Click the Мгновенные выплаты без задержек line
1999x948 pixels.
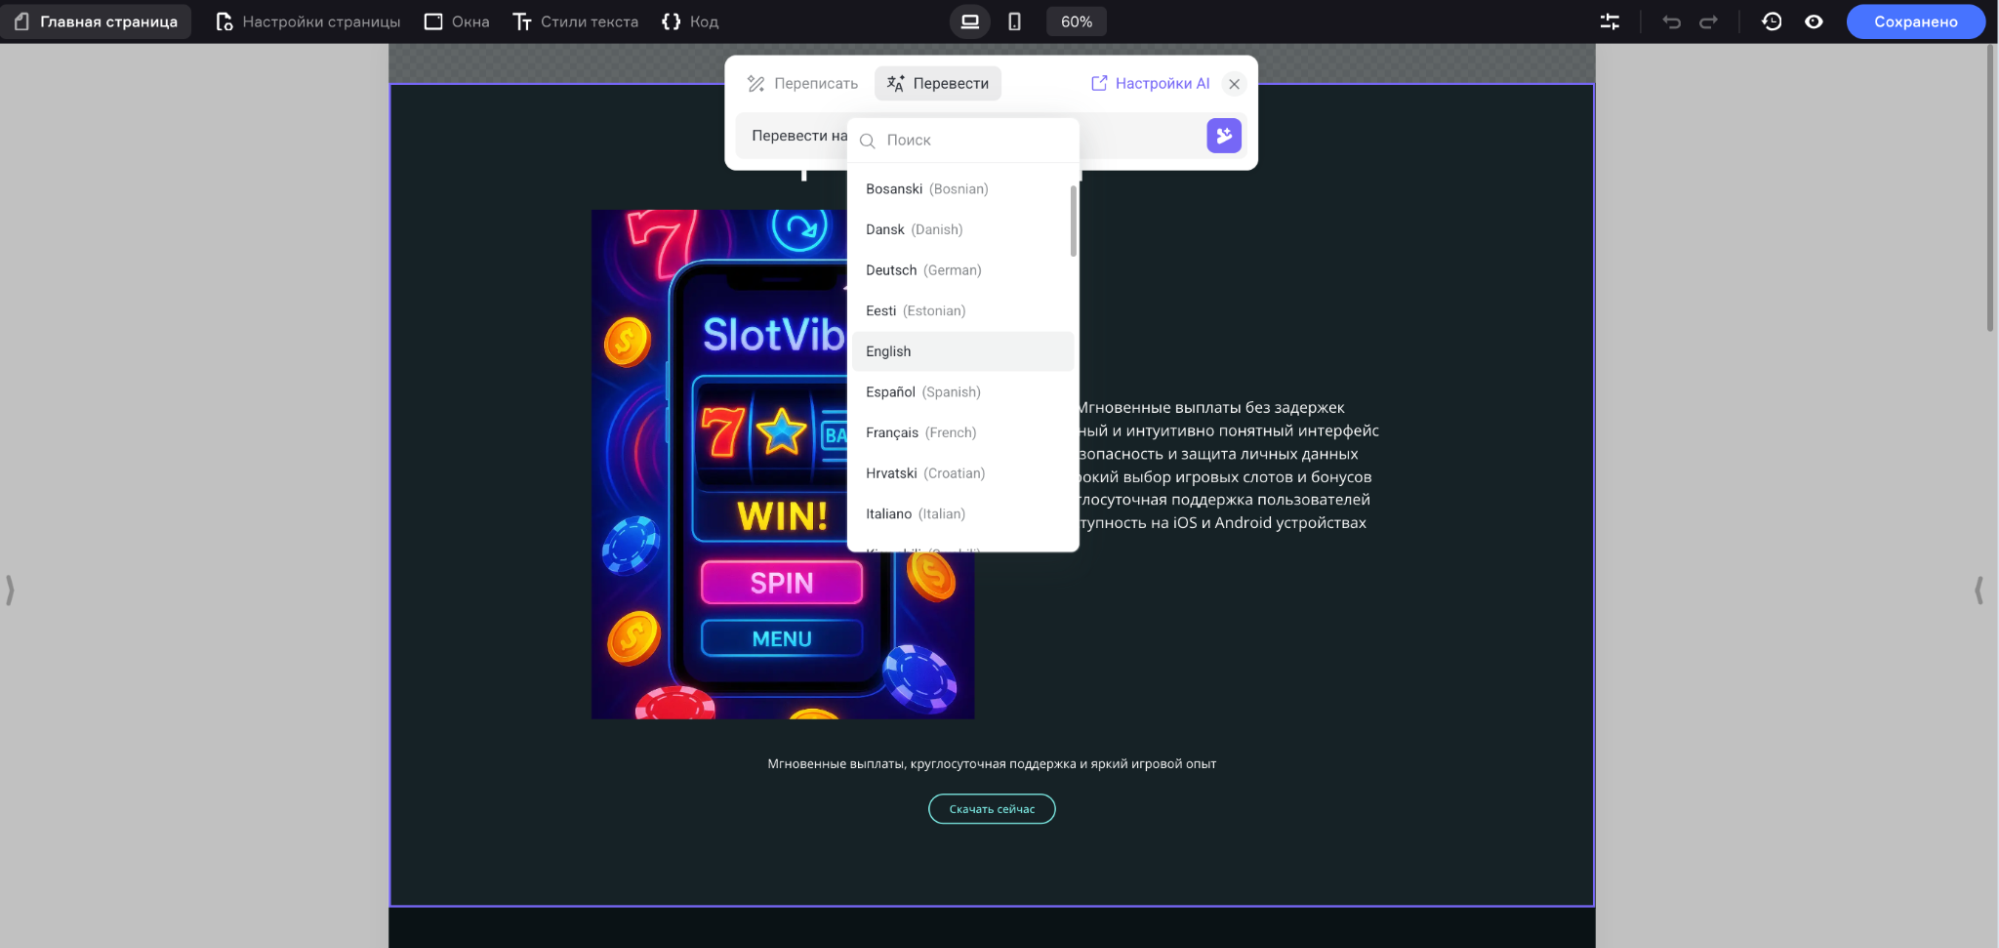pyautogui.click(x=1211, y=408)
